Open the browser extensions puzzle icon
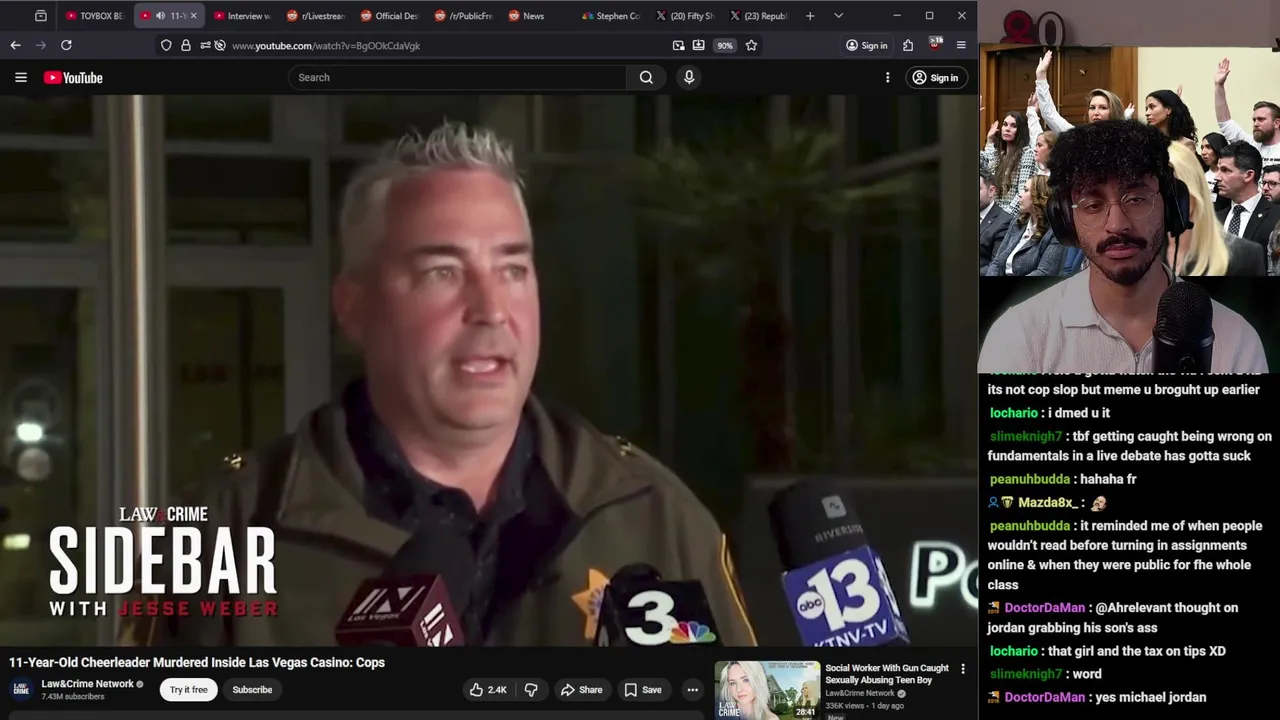 tap(908, 45)
